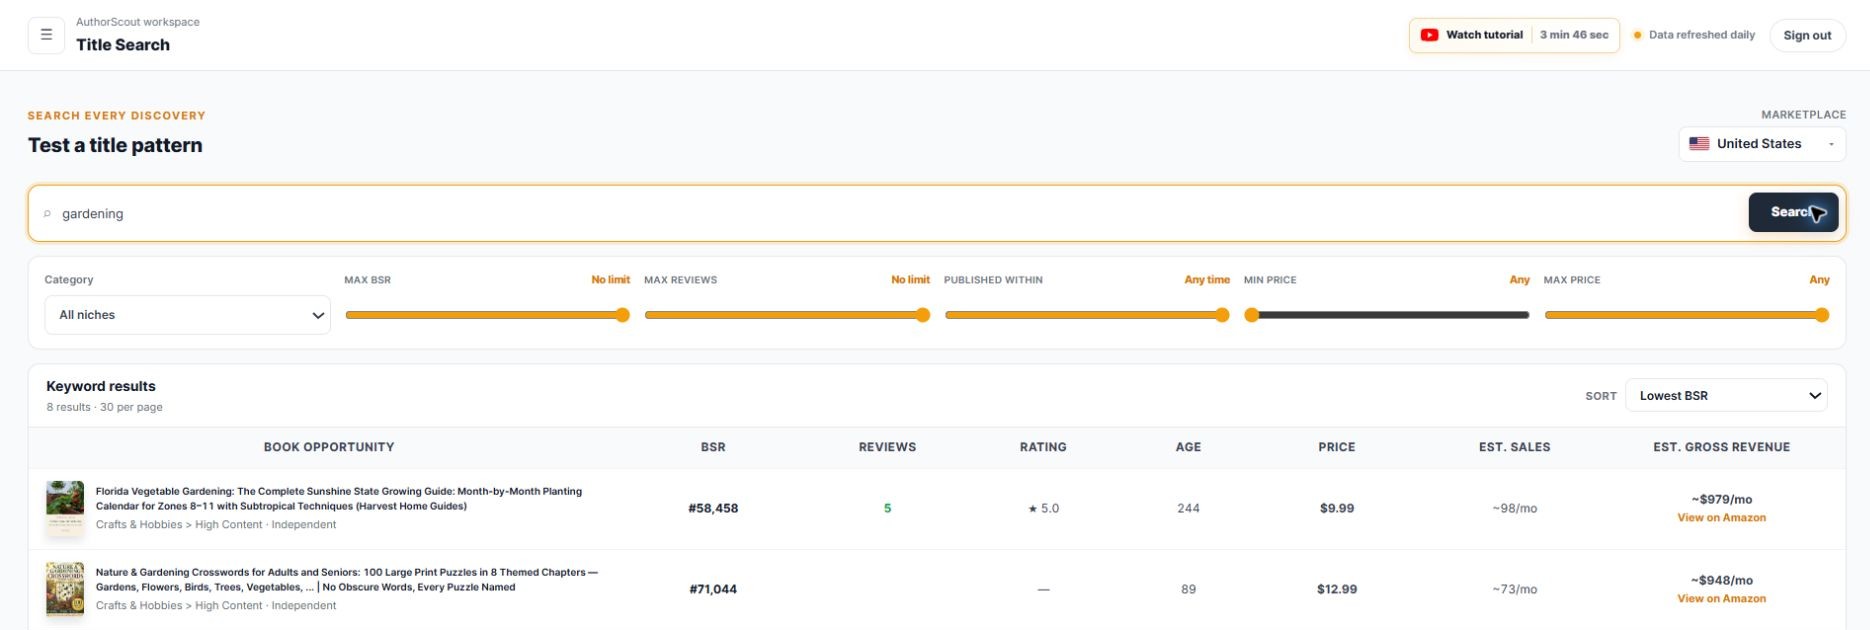The height and width of the screenshot is (630, 1870).
Task: Click the Age column header
Action: coord(1188,447)
